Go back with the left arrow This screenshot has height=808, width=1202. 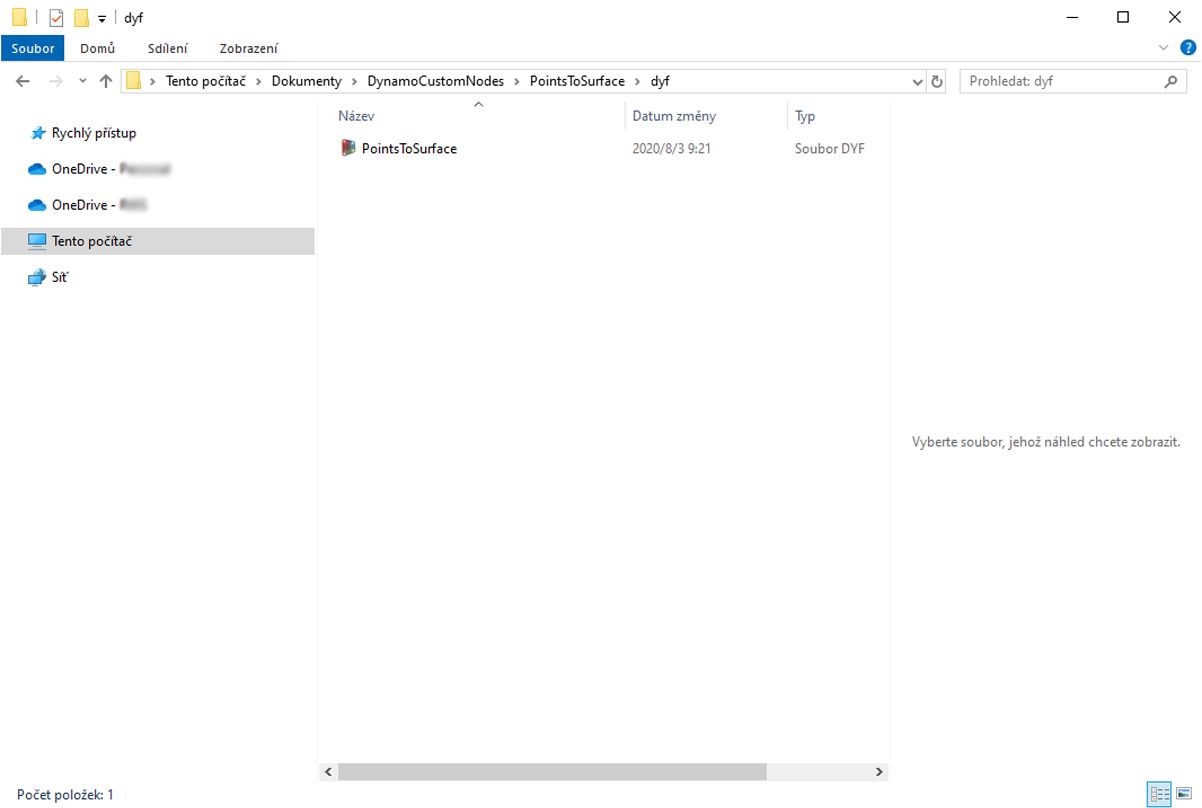click(24, 82)
